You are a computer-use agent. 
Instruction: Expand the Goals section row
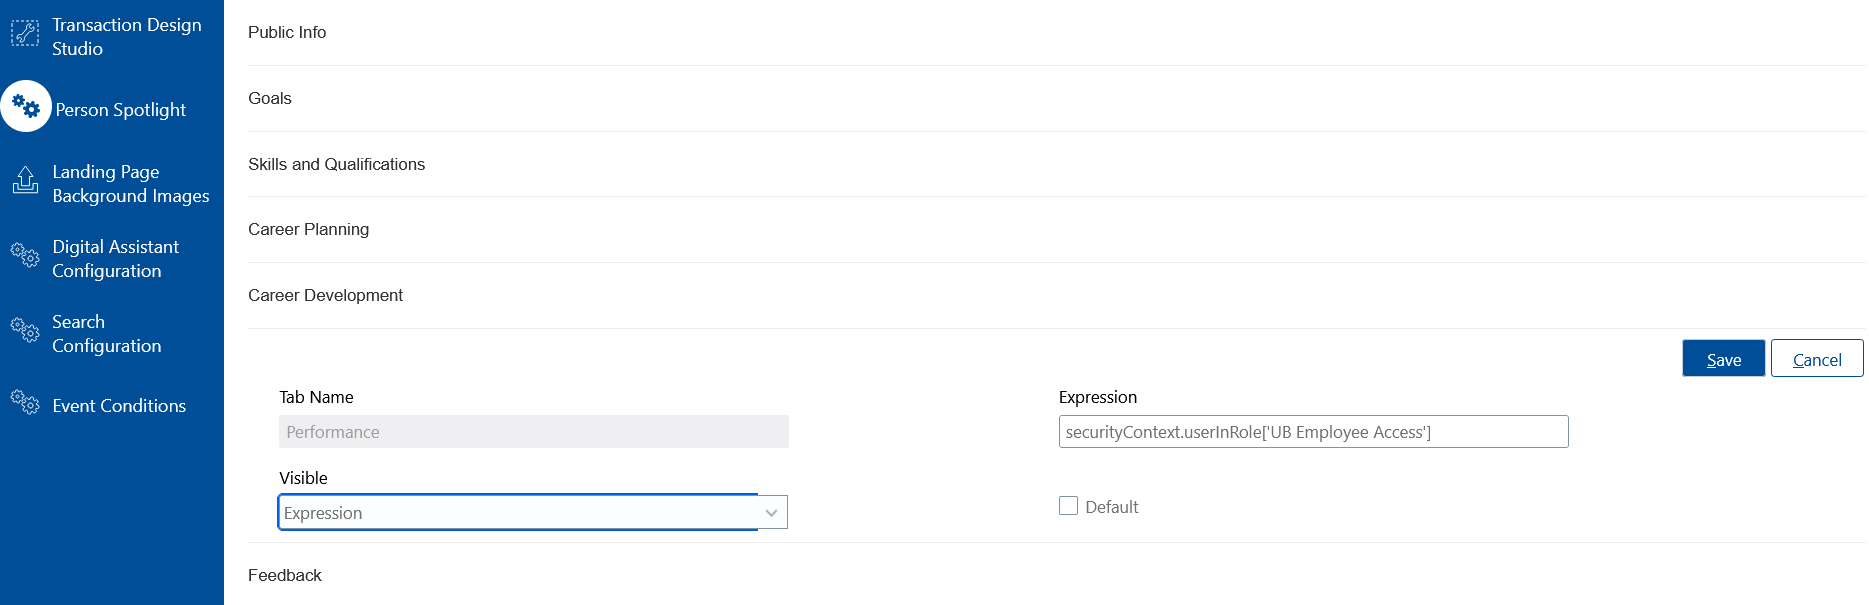(1056, 99)
